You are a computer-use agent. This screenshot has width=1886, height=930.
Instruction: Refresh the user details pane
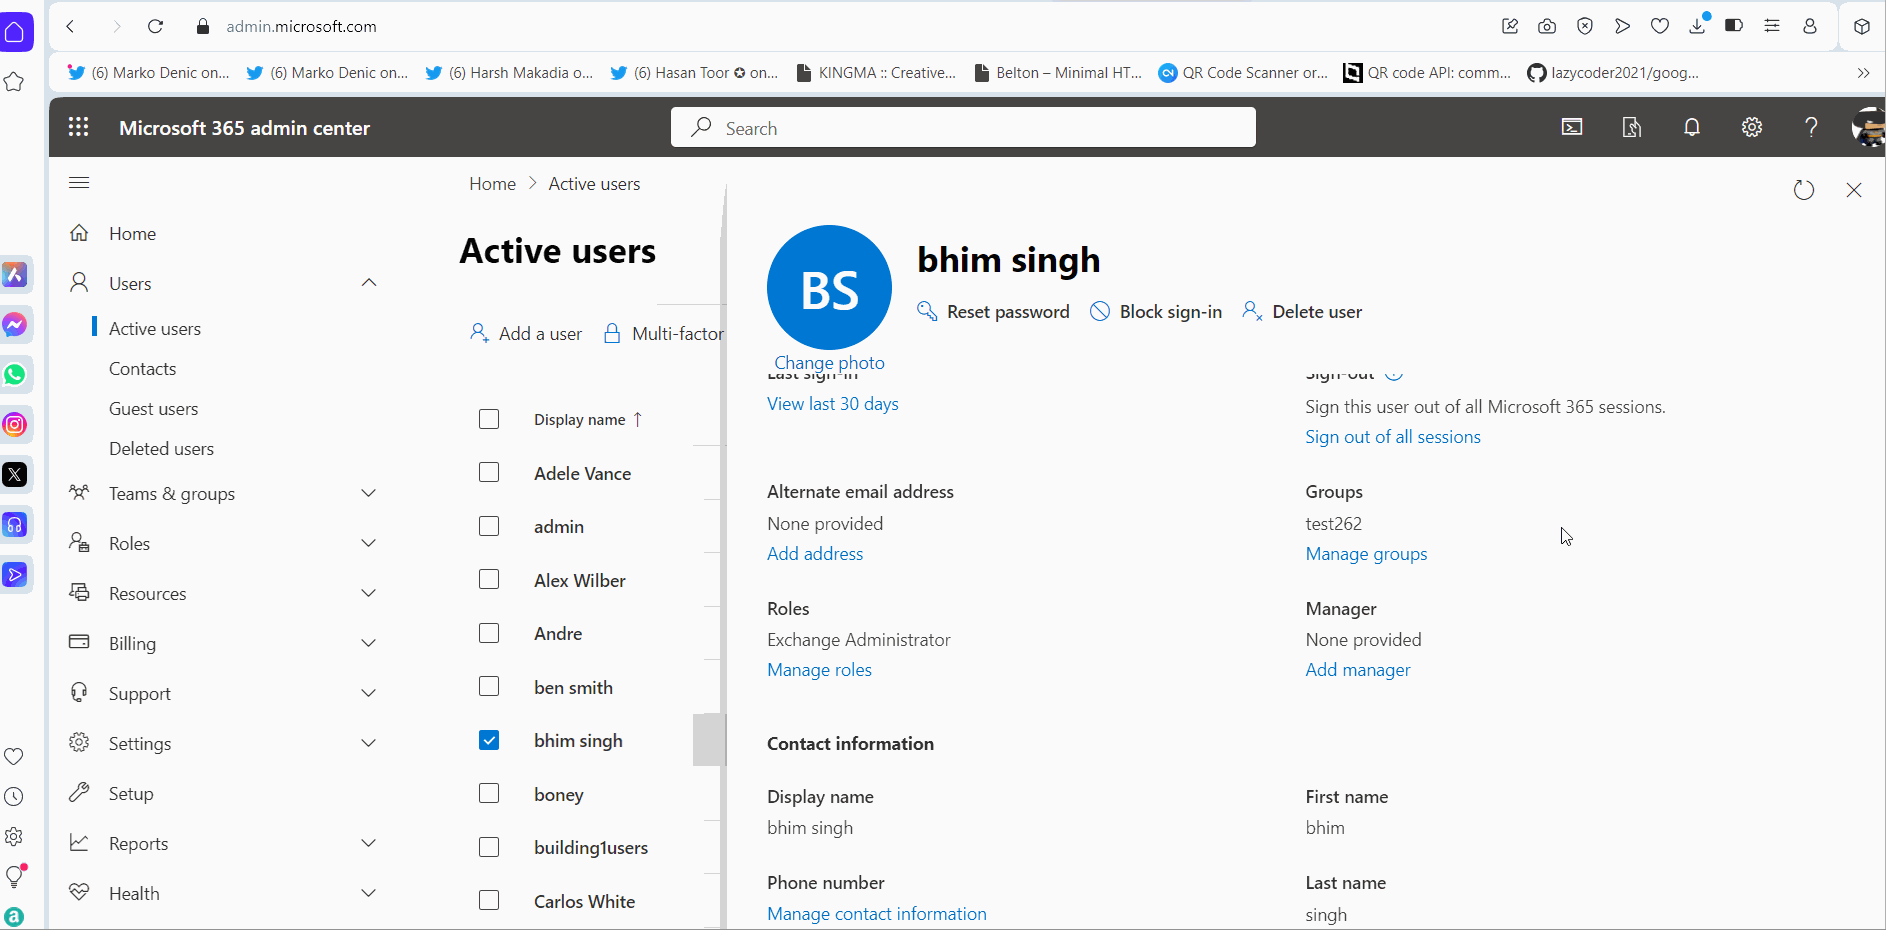(x=1804, y=189)
